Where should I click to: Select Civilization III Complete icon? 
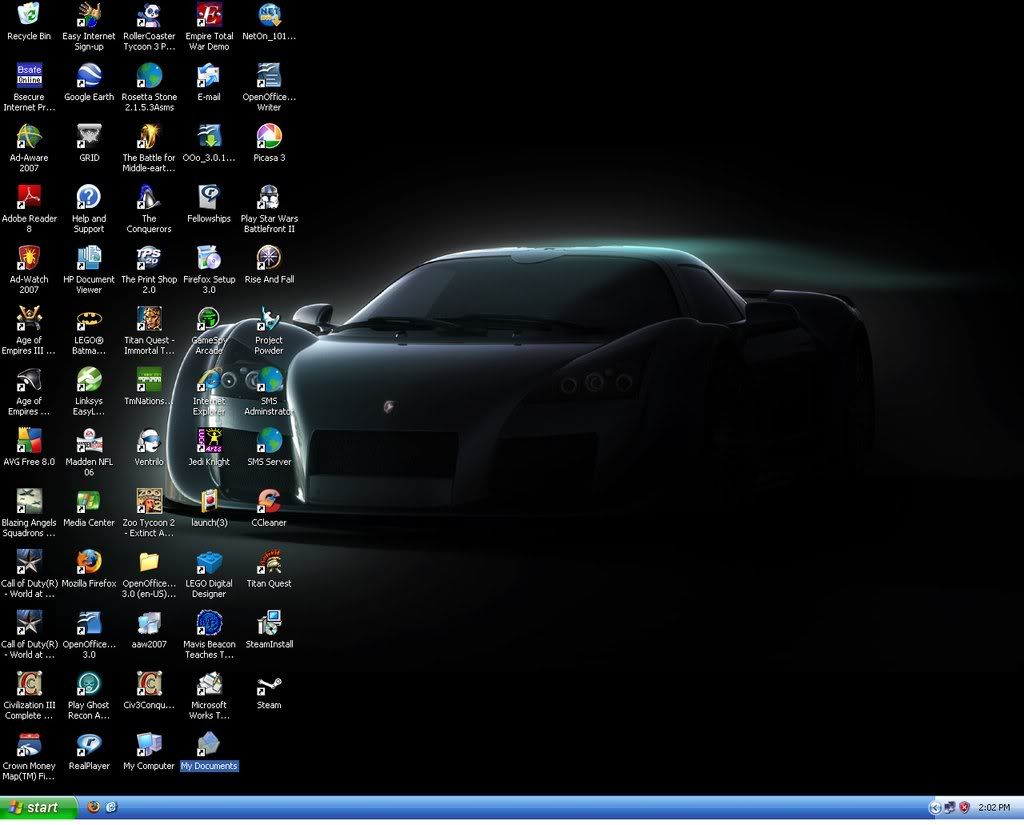coord(29,683)
